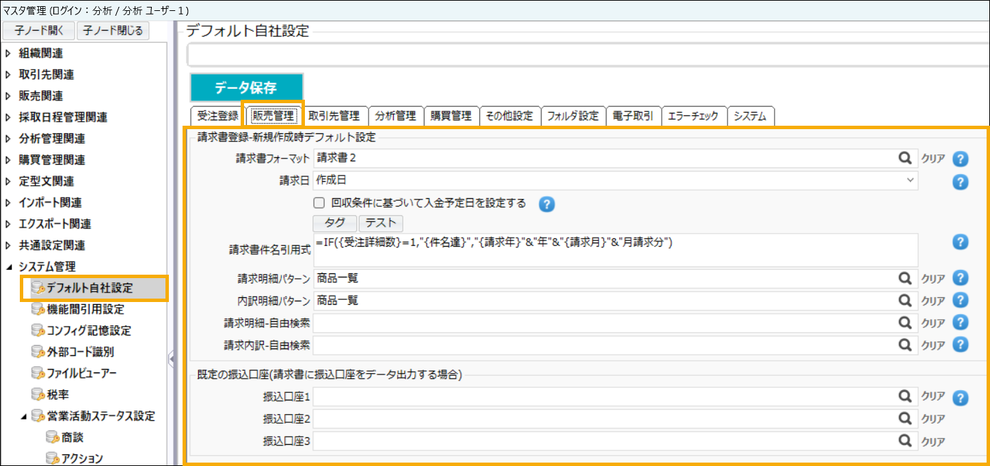Image resolution: width=990 pixels, height=466 pixels.
Task: Expand the インポート関連 tree node
Action: point(8,203)
